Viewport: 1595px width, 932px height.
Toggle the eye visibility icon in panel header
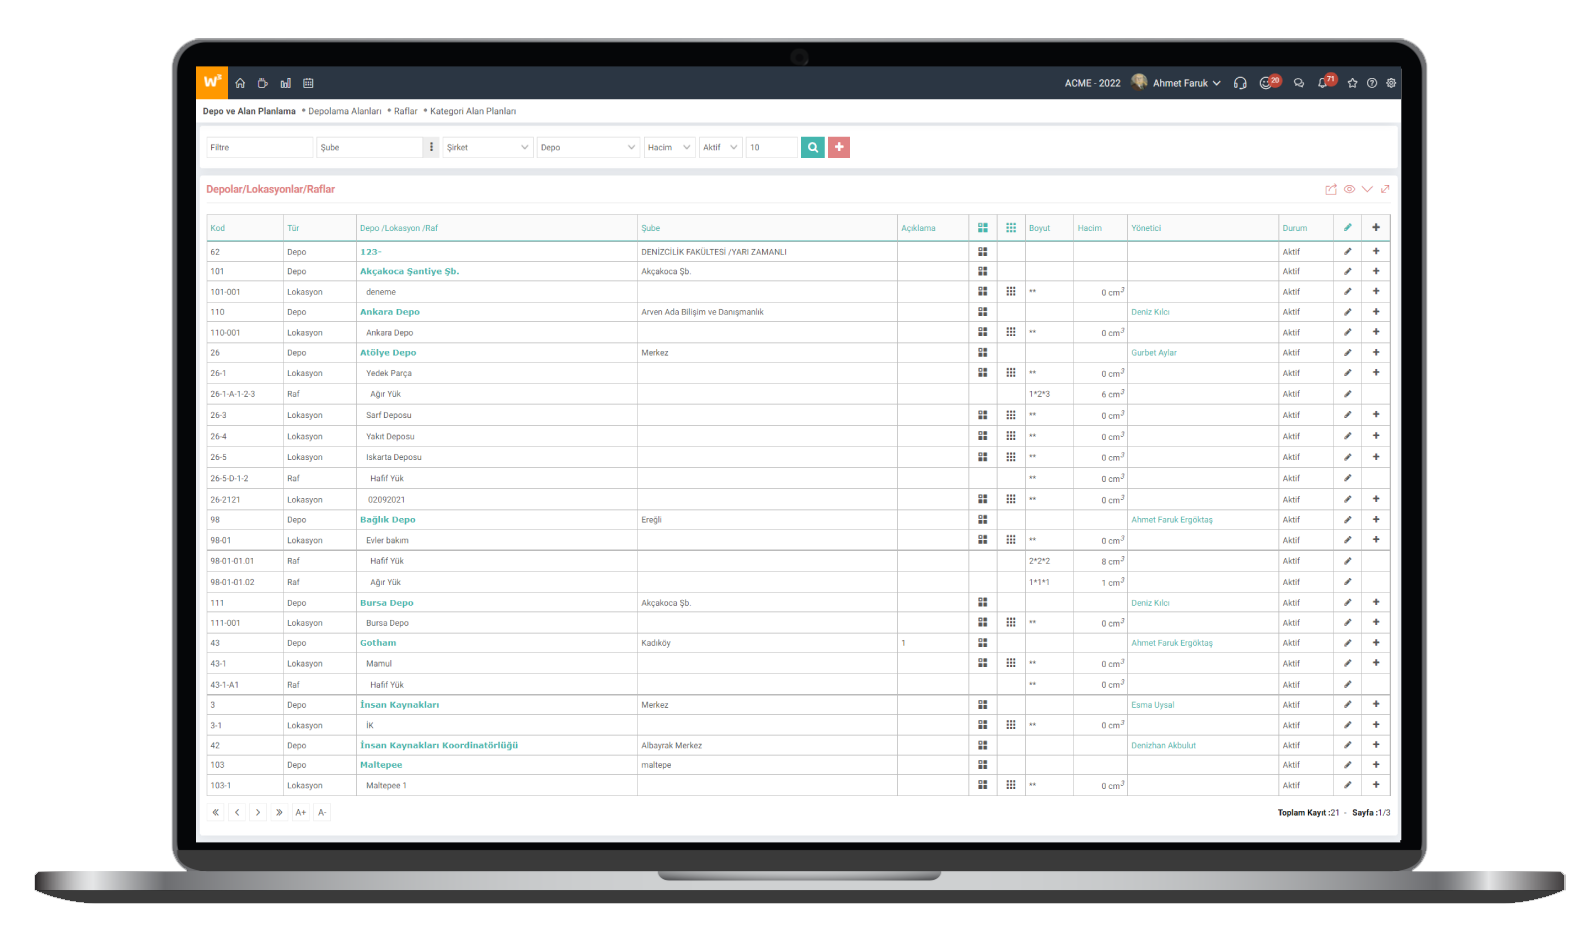[x=1349, y=189]
